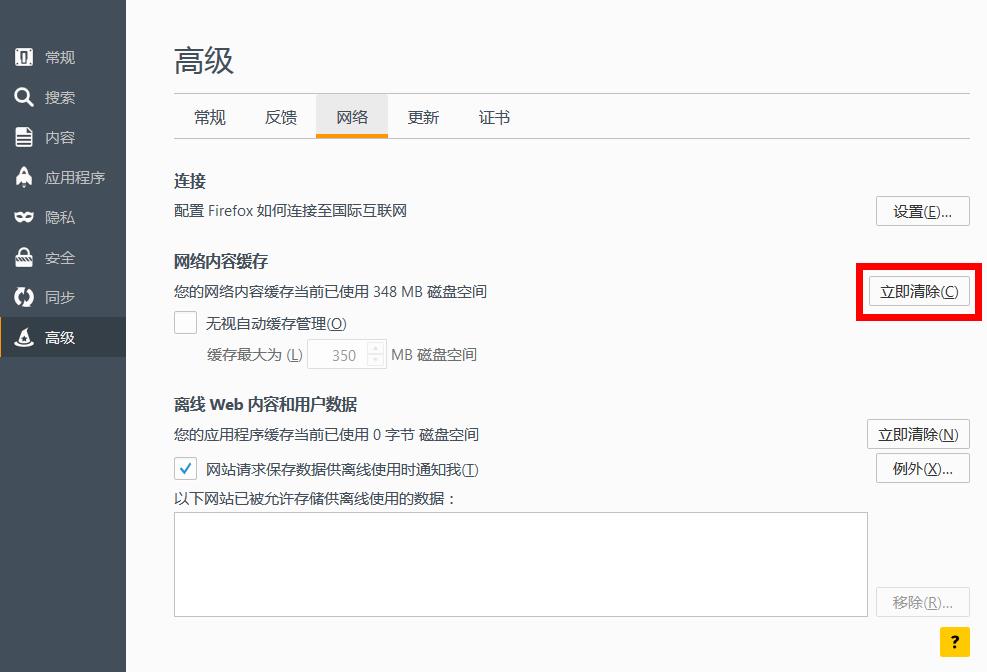This screenshot has height=672, width=987.
Task: Decrease cache size with stepper down arrow
Action: tap(376, 361)
